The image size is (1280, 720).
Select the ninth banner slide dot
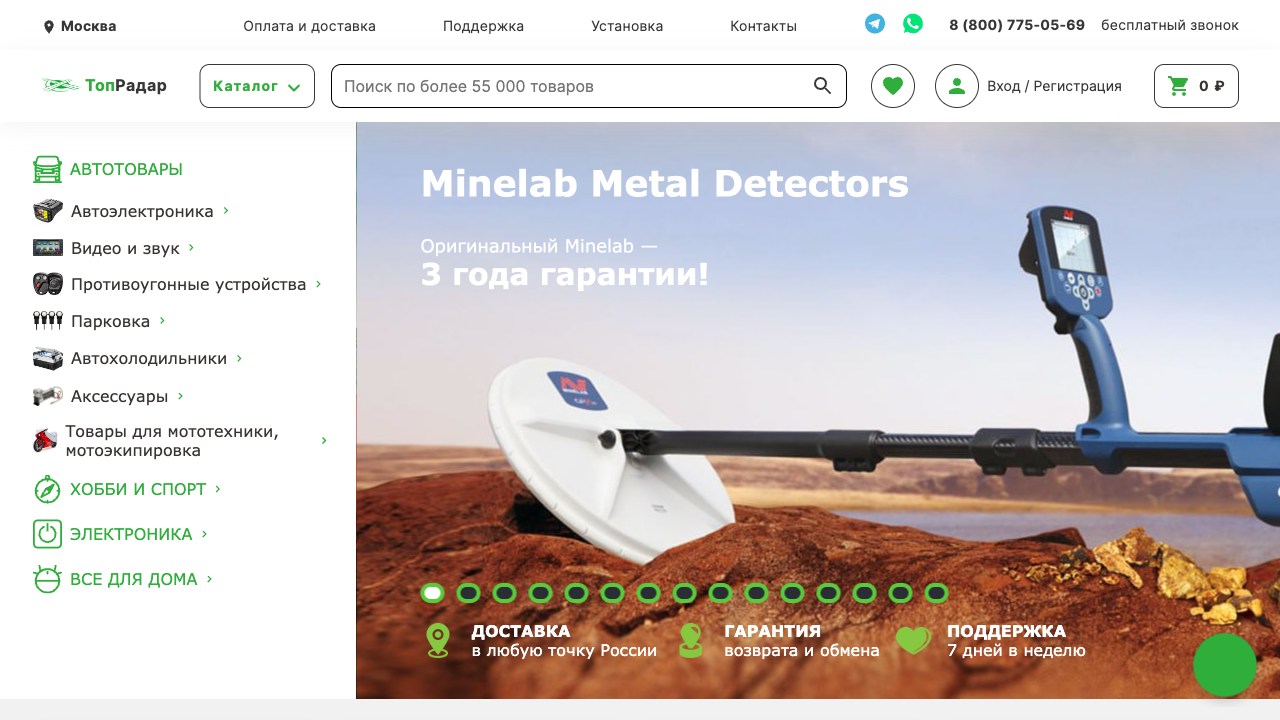point(720,593)
